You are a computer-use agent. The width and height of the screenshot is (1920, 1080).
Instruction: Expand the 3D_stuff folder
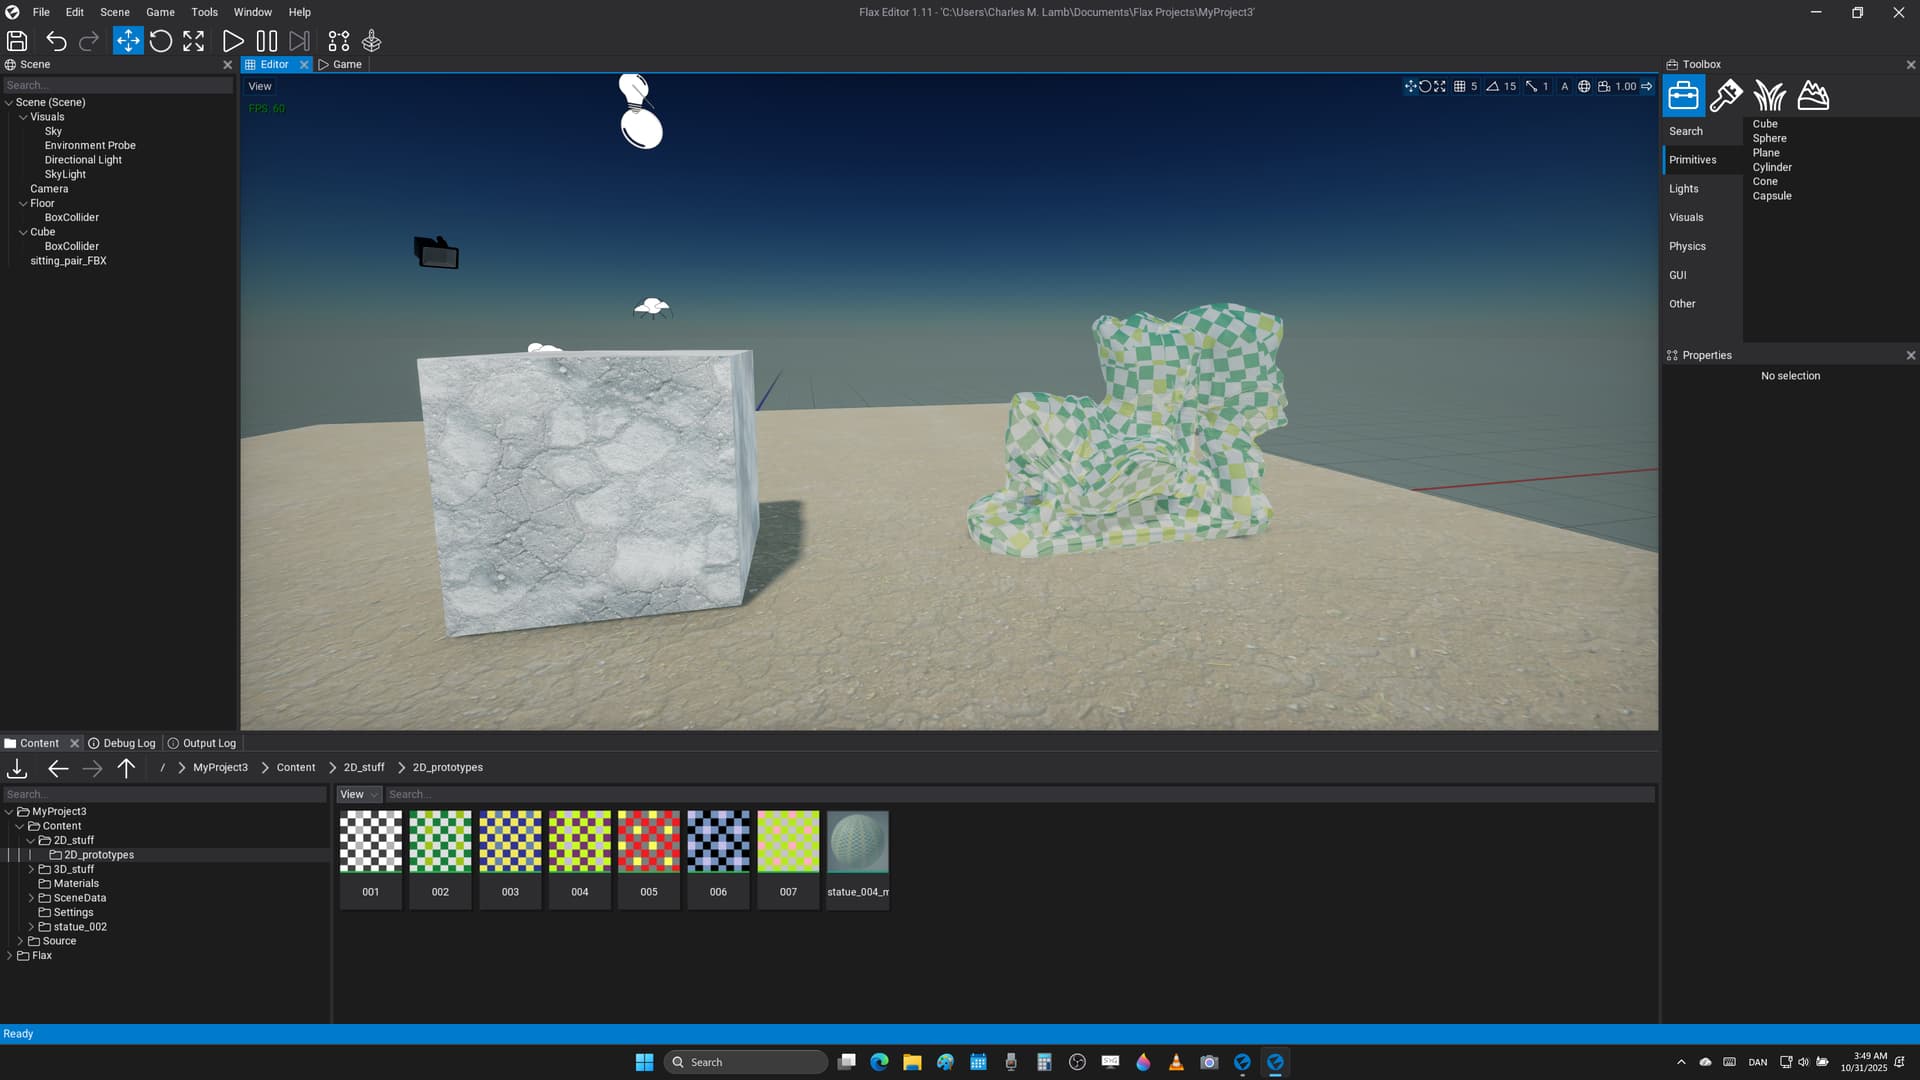(x=31, y=870)
